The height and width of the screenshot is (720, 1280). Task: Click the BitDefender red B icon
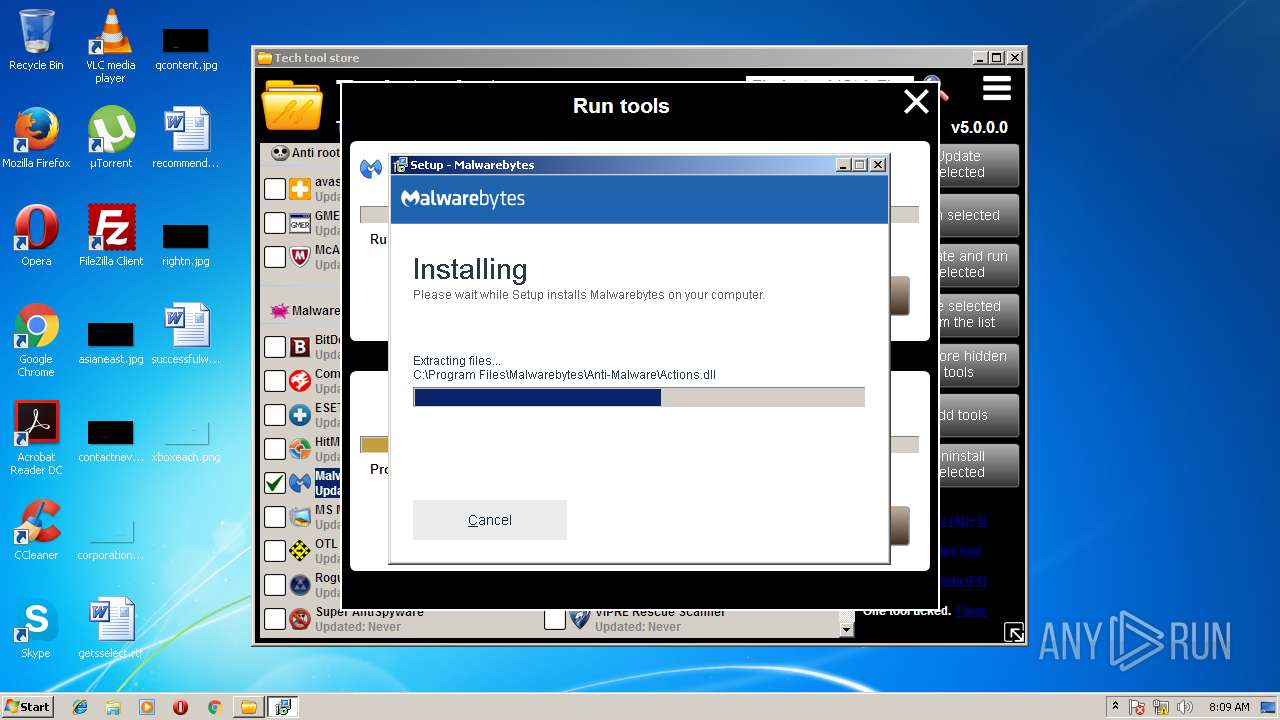[300, 347]
